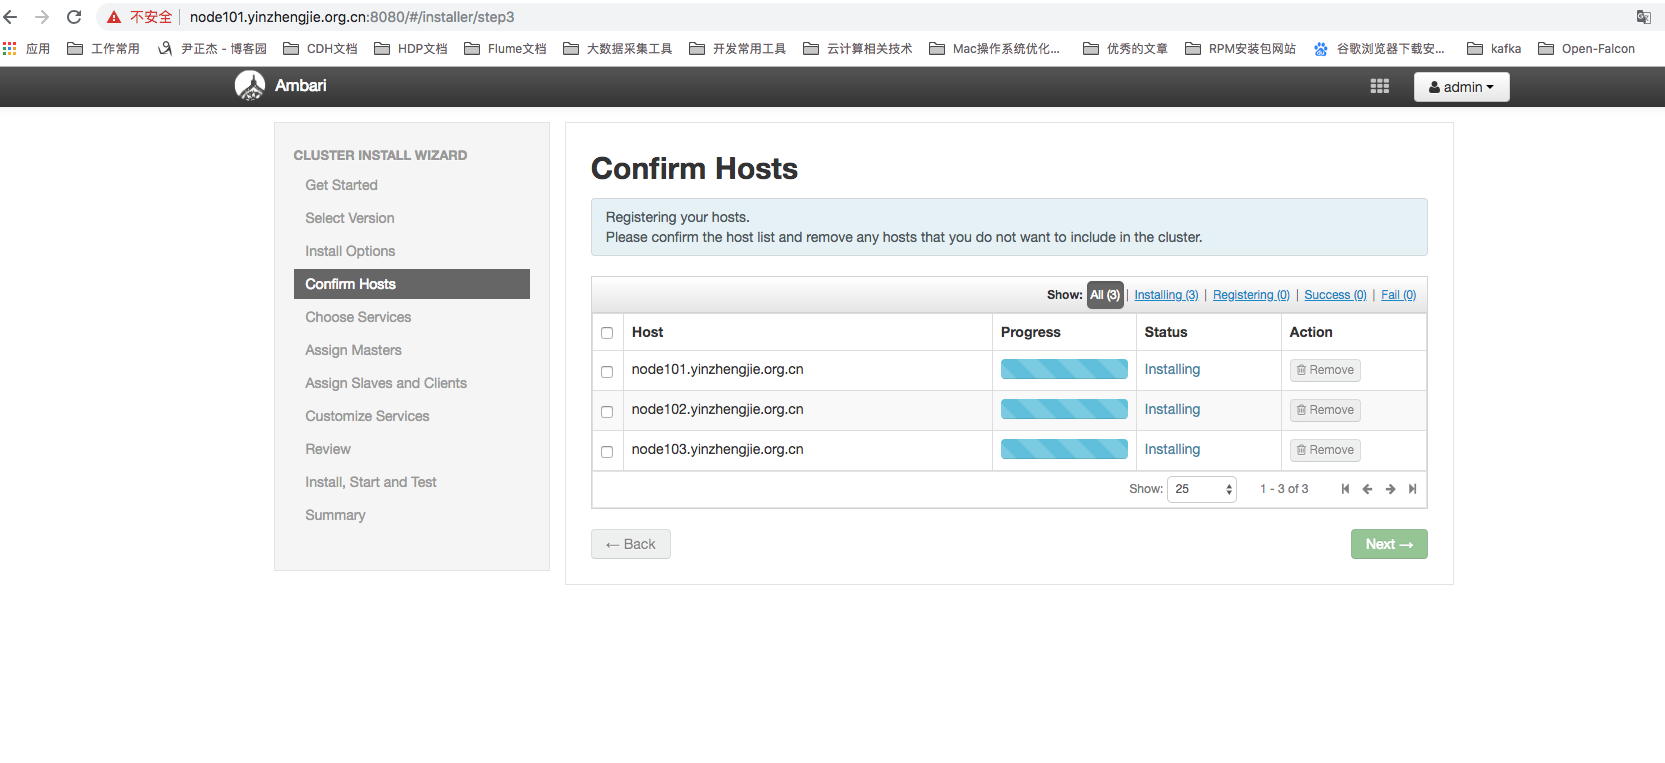Filter hosts by Success (0)
1665x763 pixels.
point(1335,295)
